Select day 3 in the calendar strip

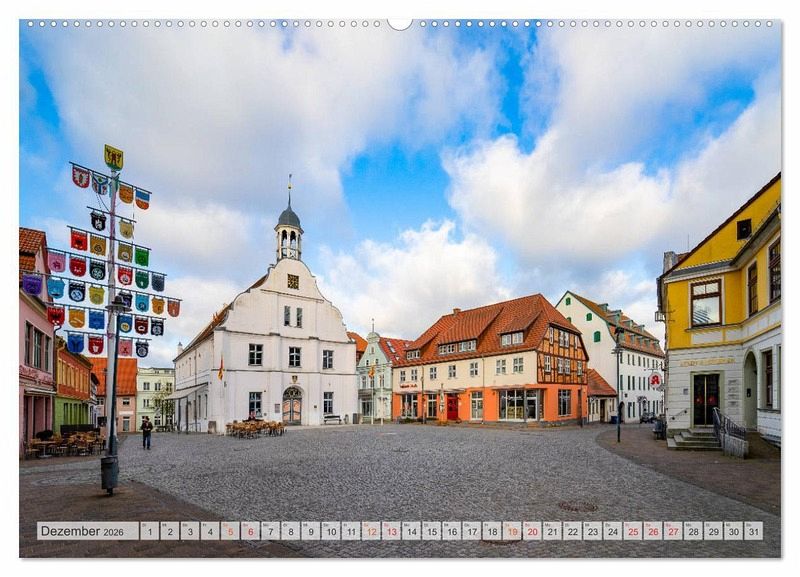pyautogui.click(x=190, y=531)
